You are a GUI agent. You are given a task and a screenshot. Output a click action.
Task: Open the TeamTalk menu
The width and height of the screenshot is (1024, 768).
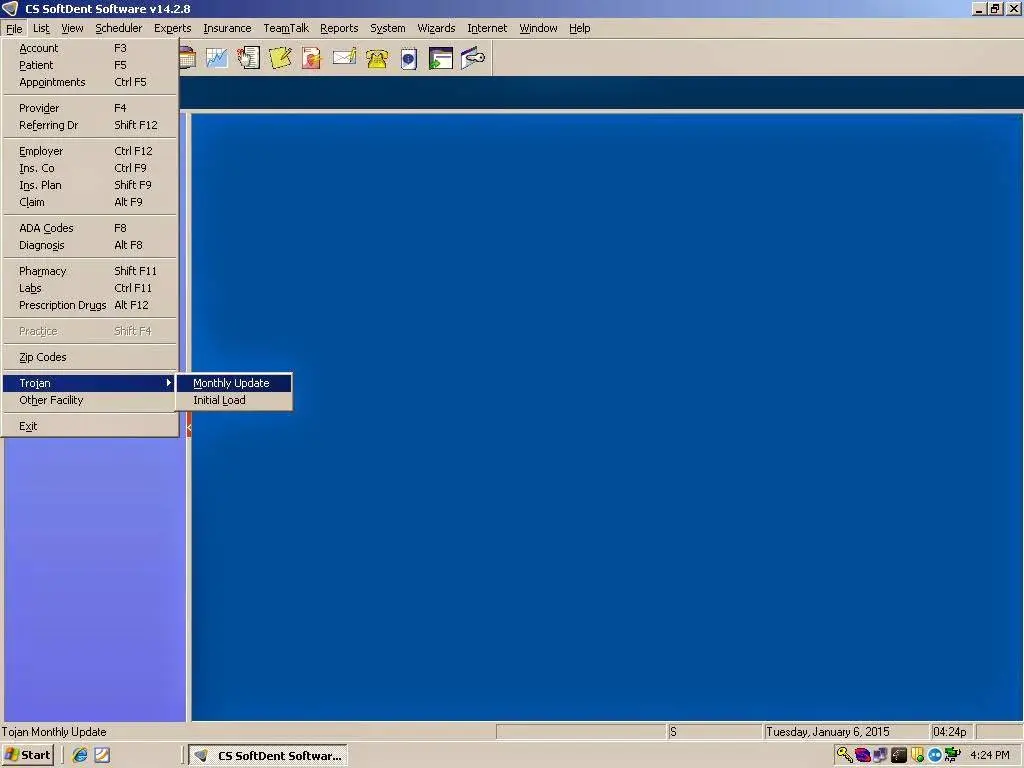coord(286,28)
